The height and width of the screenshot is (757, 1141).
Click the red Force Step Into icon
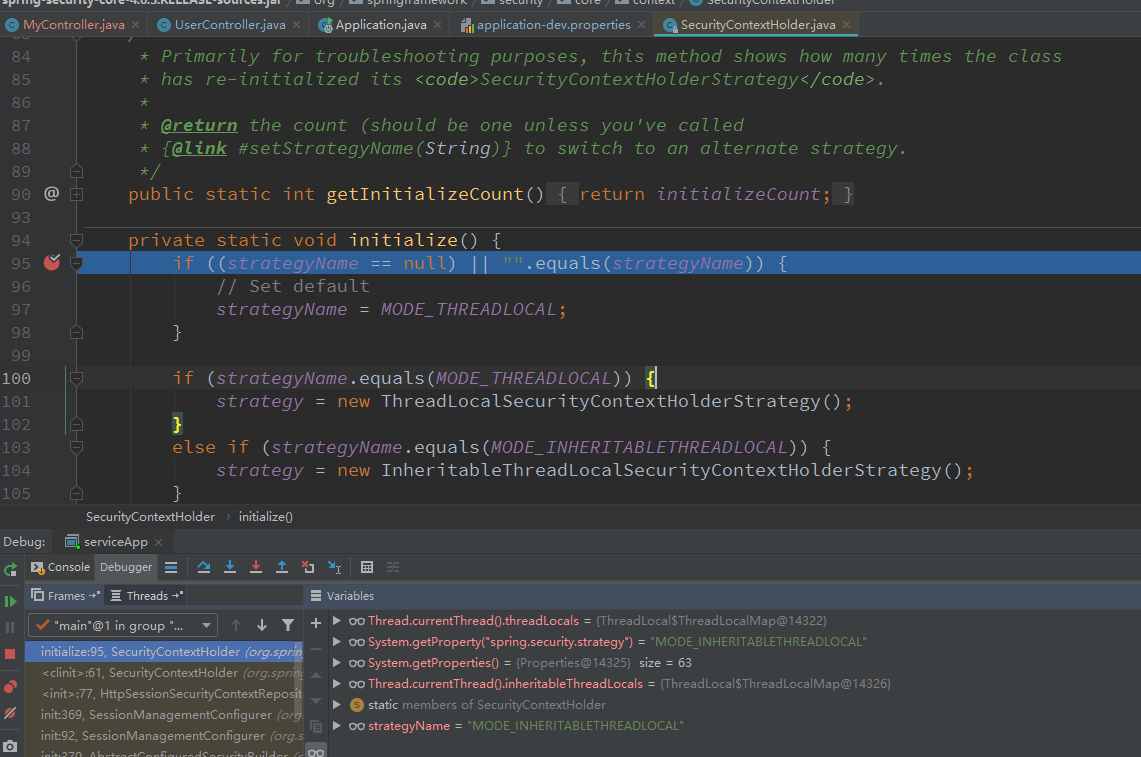pos(255,567)
